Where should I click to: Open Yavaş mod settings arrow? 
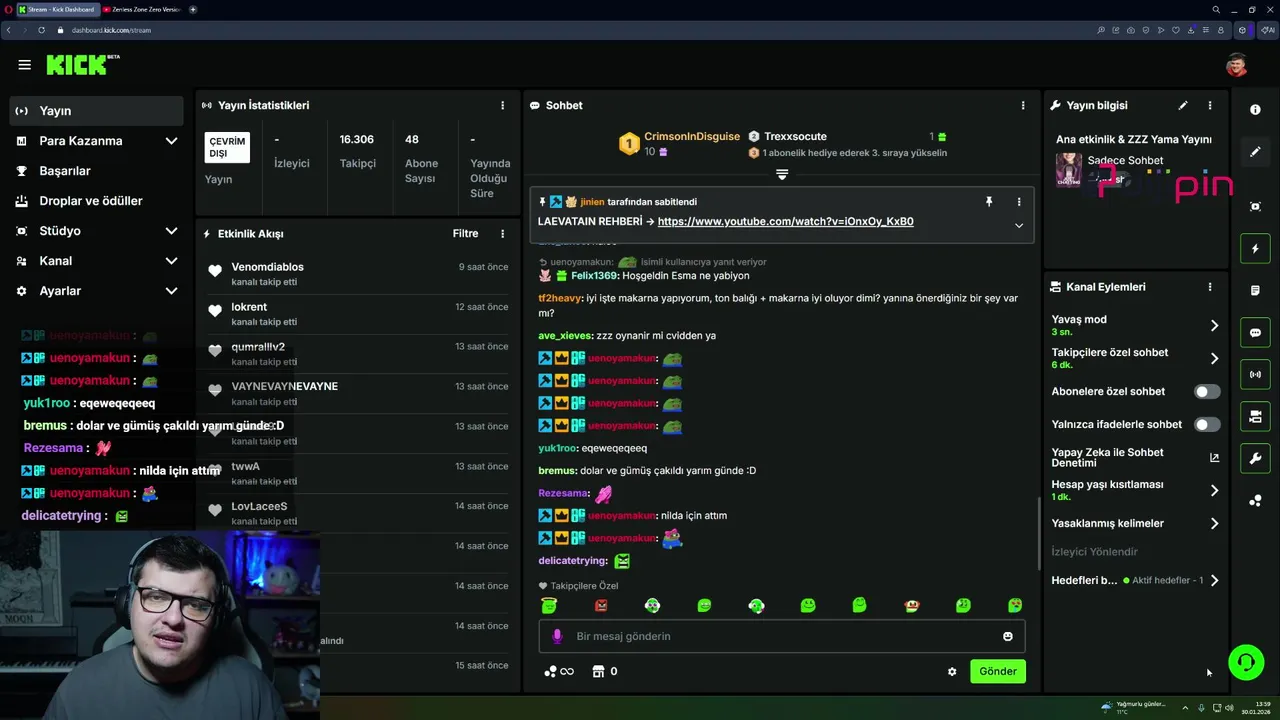tap(1214, 326)
